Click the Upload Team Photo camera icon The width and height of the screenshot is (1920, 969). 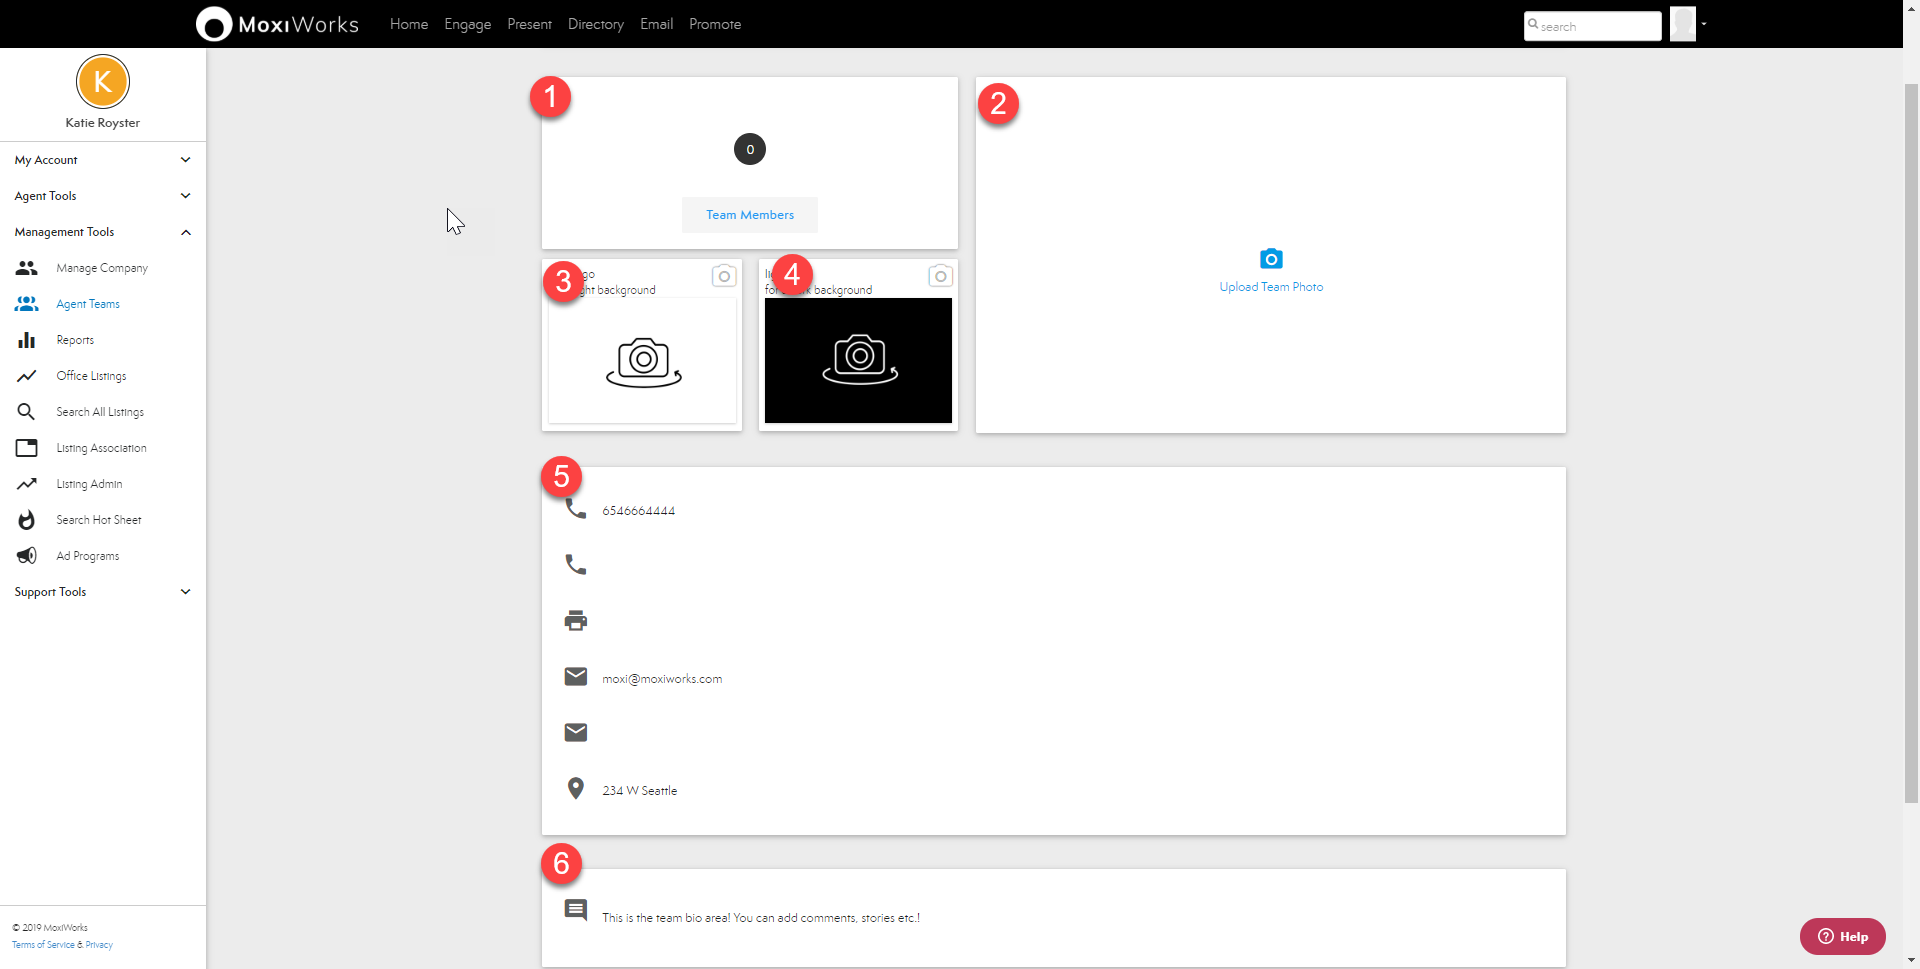point(1271,259)
